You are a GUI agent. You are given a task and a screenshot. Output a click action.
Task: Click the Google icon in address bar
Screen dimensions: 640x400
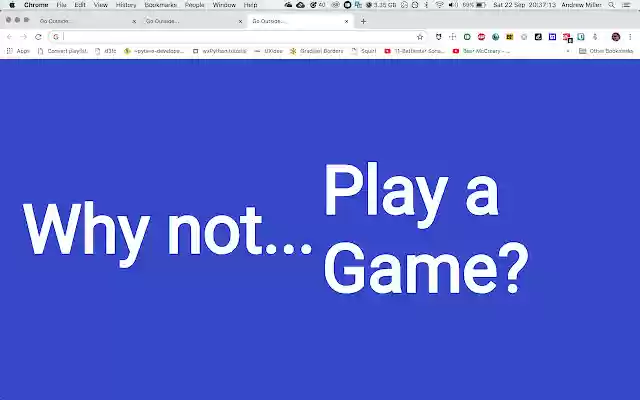(x=56, y=37)
